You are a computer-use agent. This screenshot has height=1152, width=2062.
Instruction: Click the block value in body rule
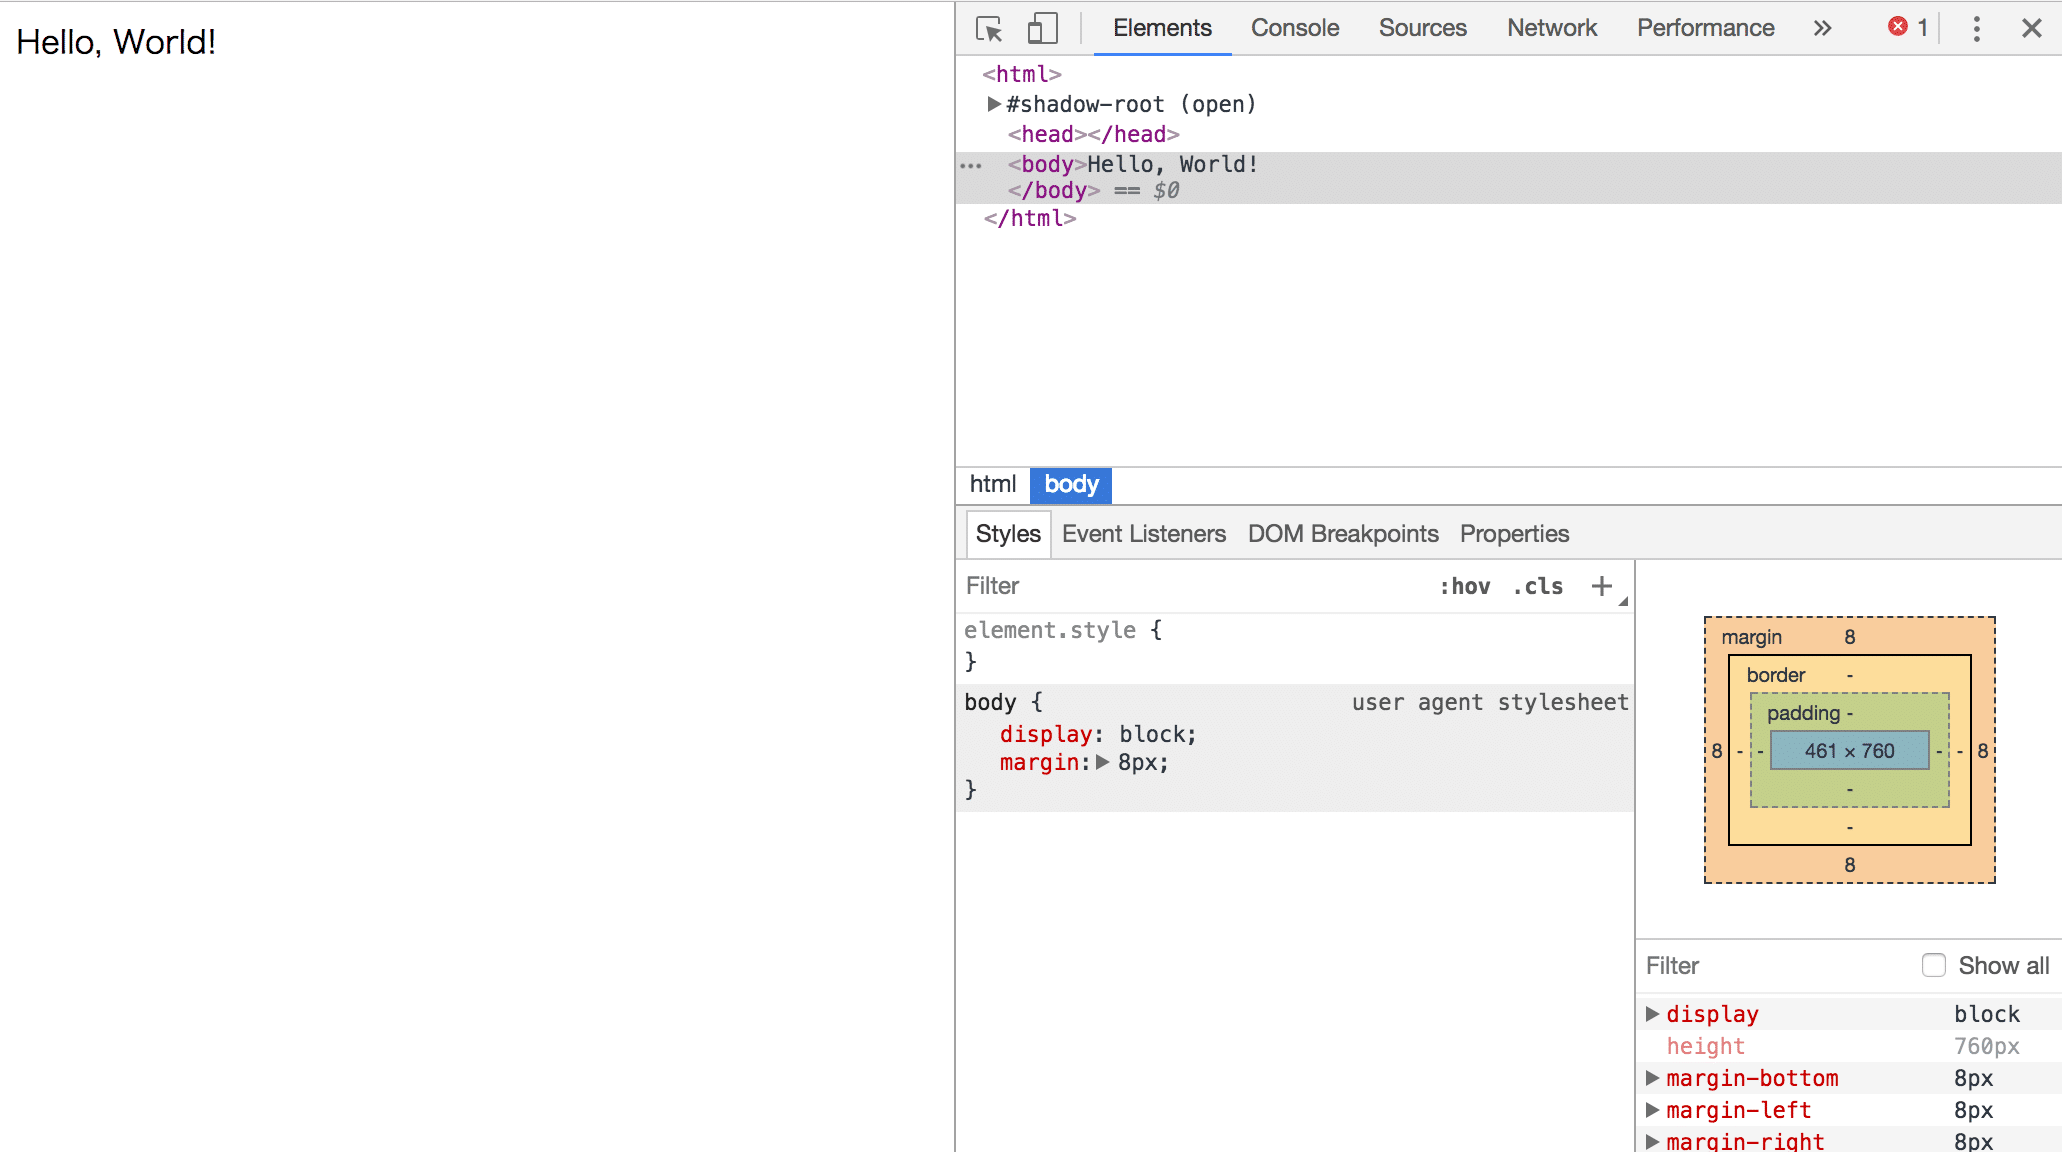point(1151,734)
